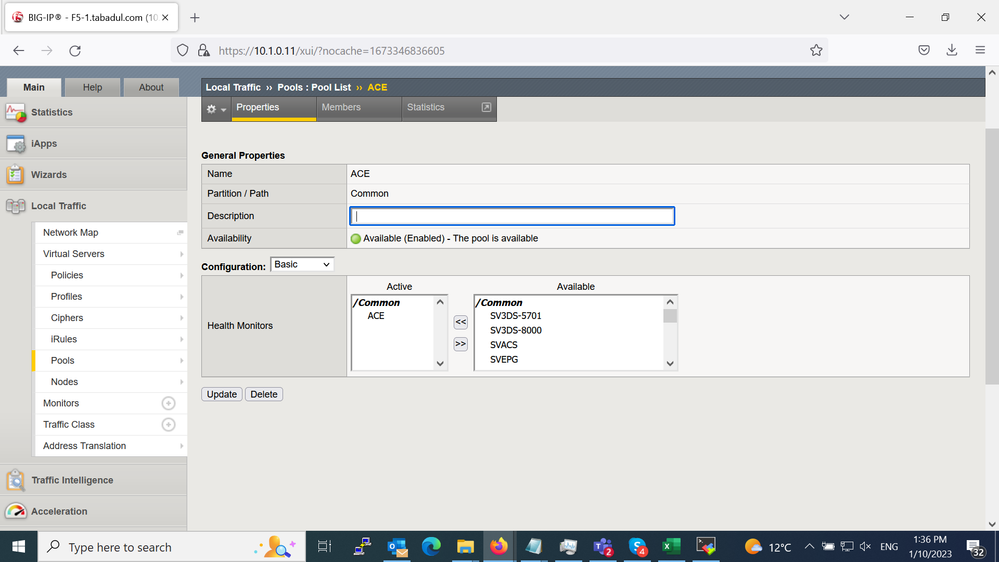Click the Statistics pop-out arrow icon
The width and height of the screenshot is (999, 562).
click(x=487, y=107)
